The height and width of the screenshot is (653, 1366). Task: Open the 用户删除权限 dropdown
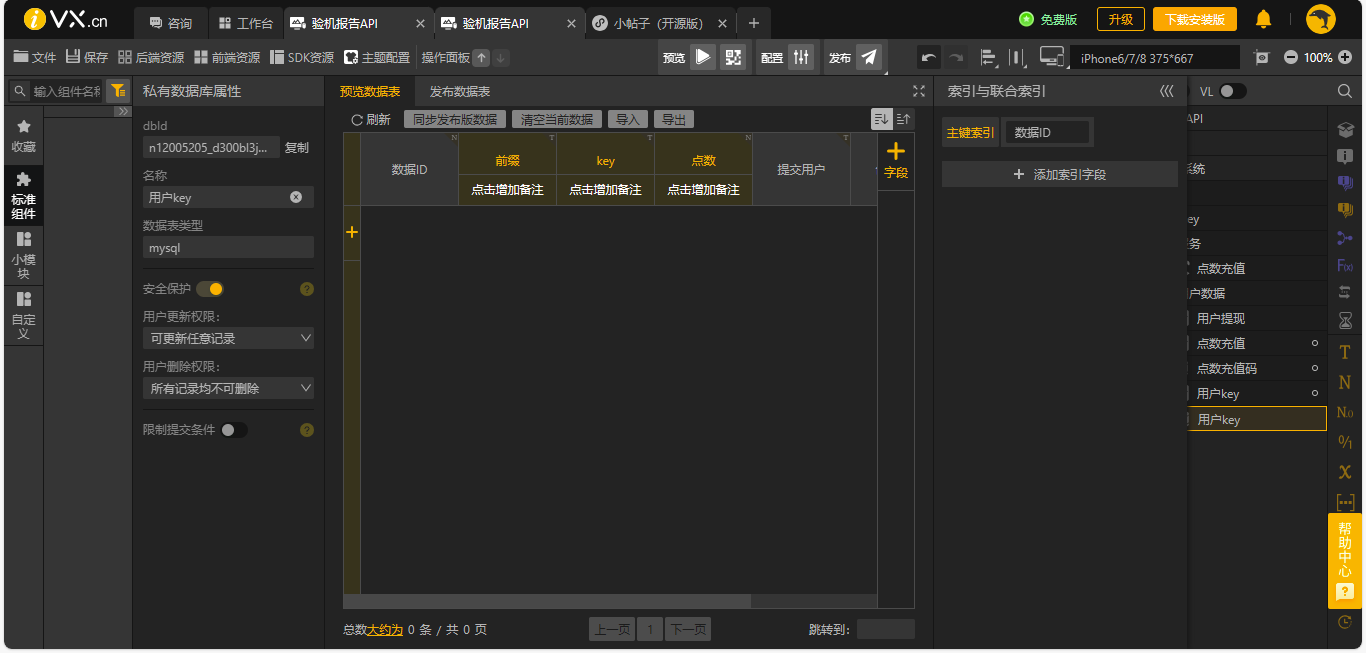pyautogui.click(x=228, y=388)
